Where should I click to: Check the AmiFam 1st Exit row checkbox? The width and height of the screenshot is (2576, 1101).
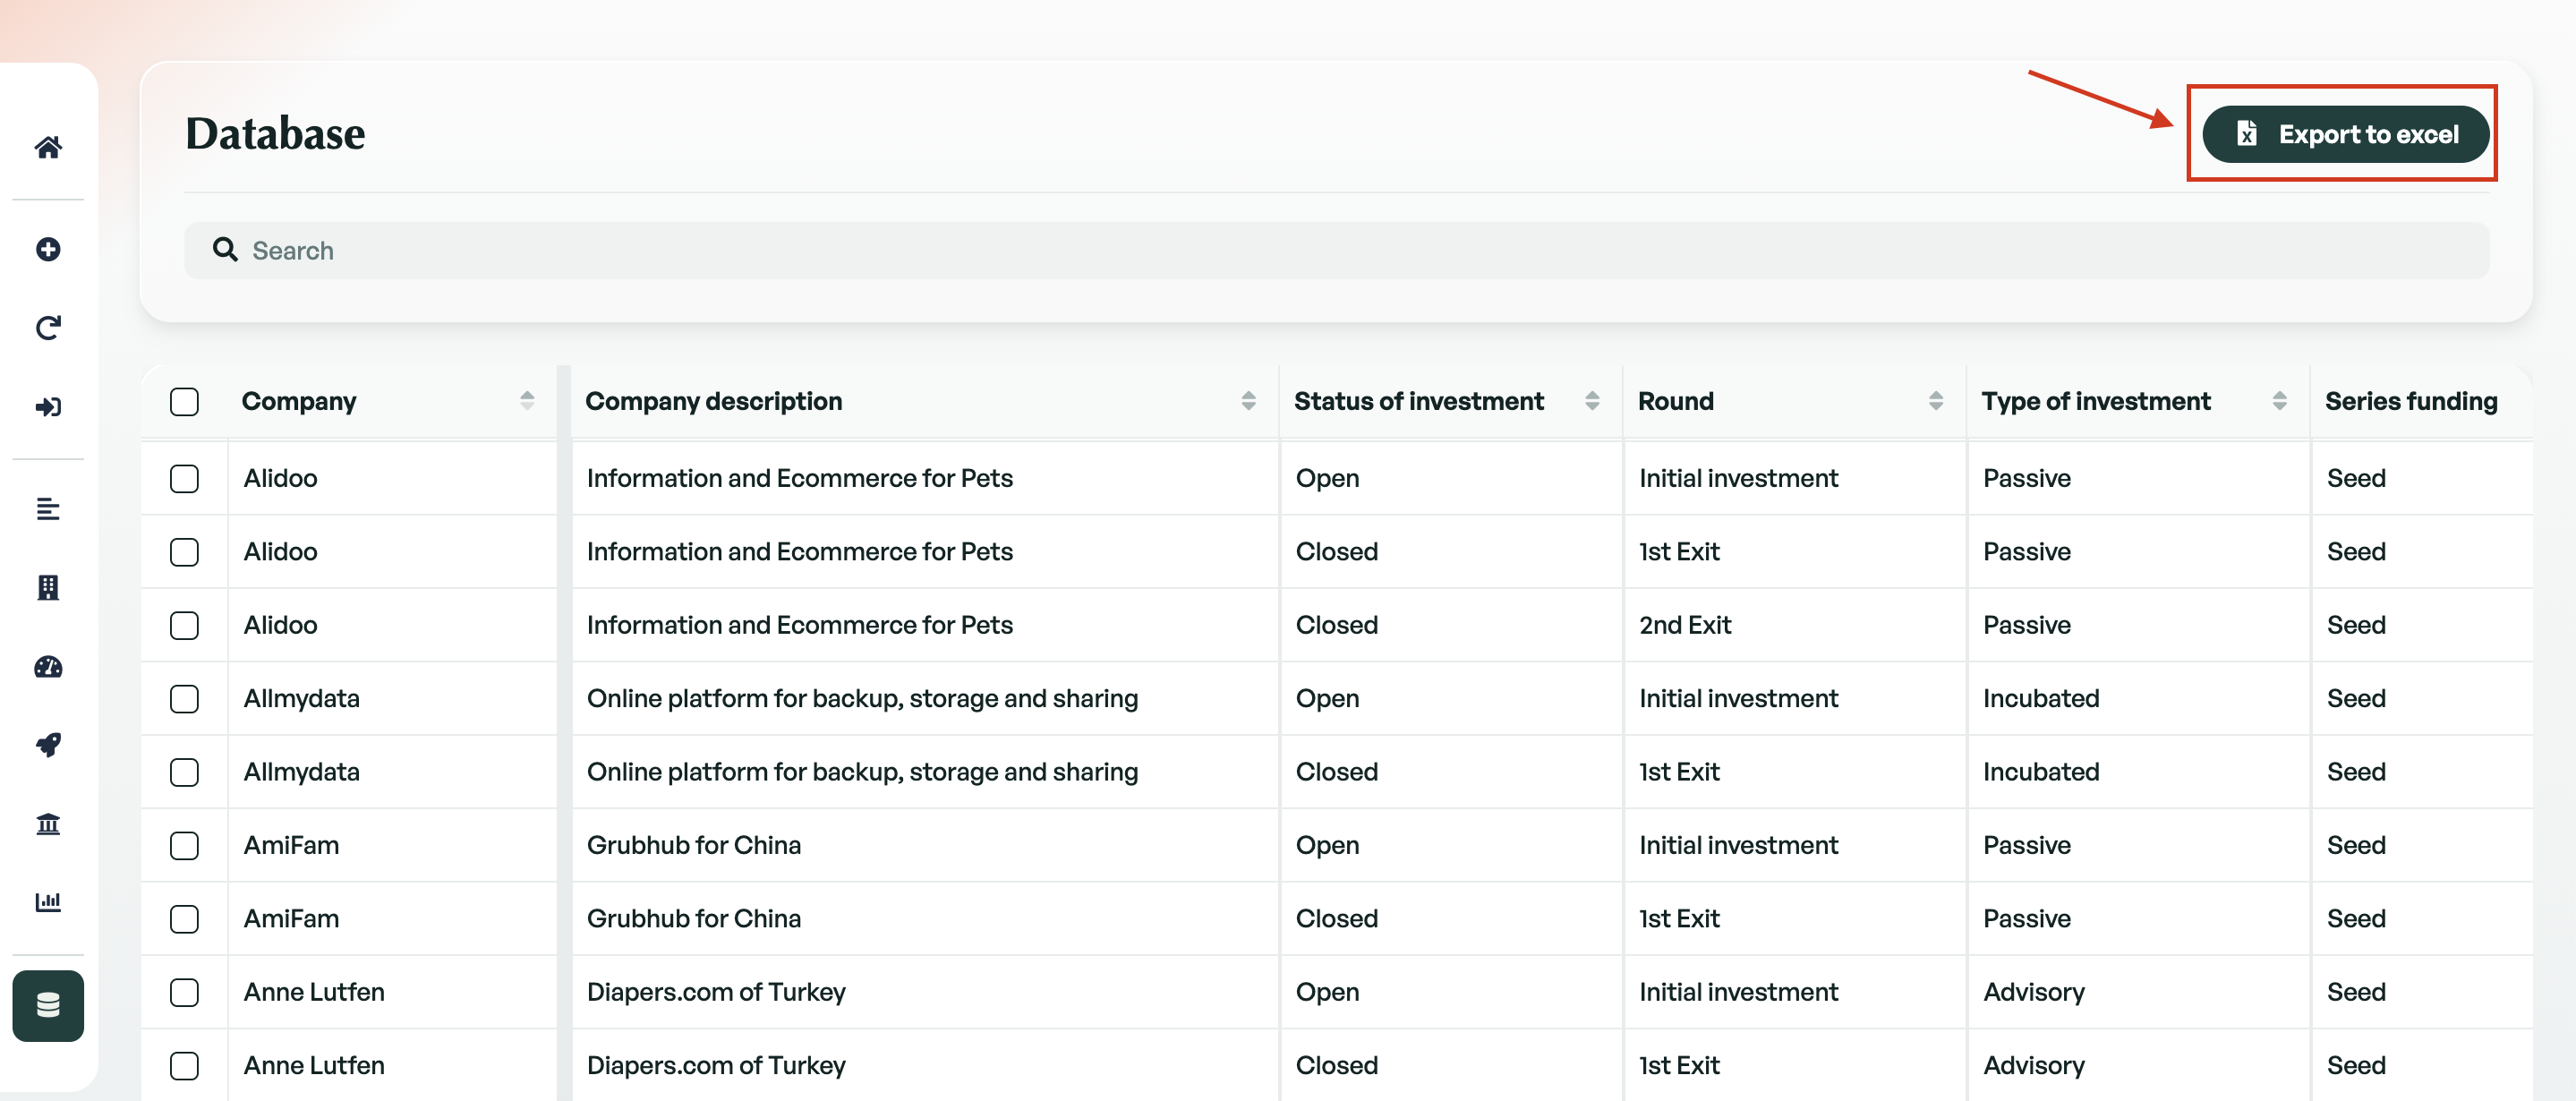184,919
